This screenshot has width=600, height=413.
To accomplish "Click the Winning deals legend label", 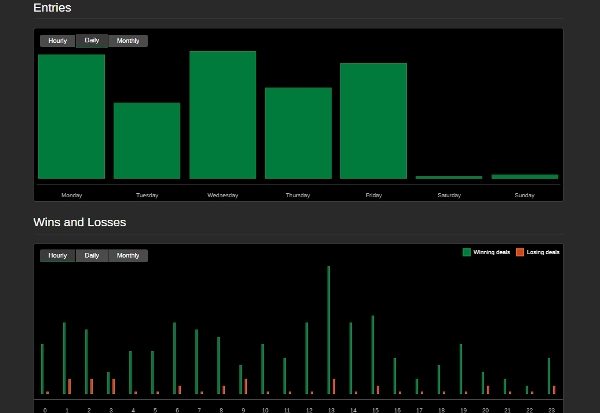I will pyautogui.click(x=492, y=252).
